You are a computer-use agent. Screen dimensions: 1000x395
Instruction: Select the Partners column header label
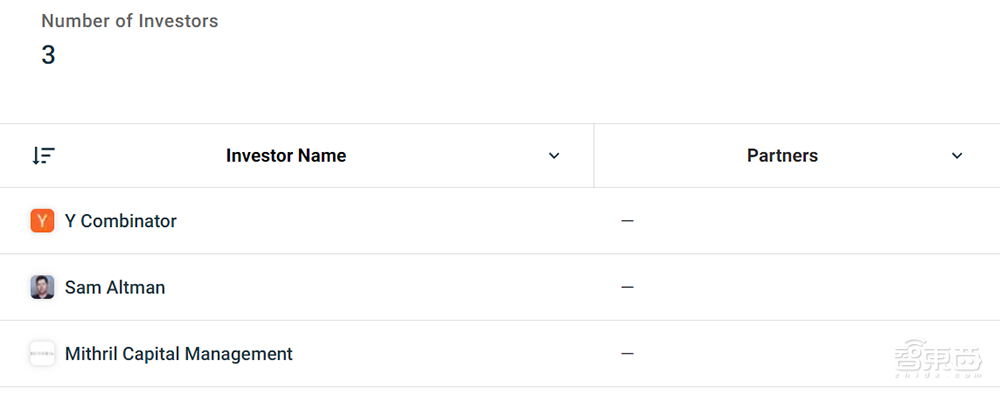[783, 156]
